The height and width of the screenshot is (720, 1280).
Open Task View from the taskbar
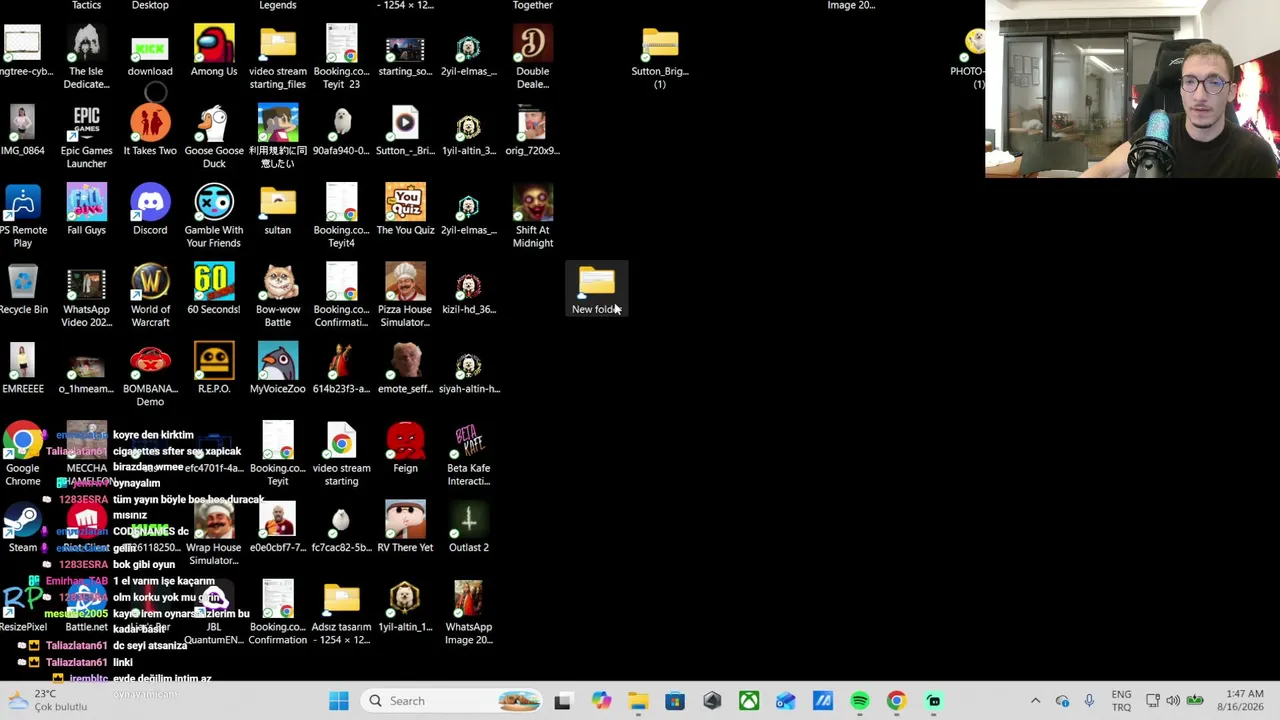562,701
